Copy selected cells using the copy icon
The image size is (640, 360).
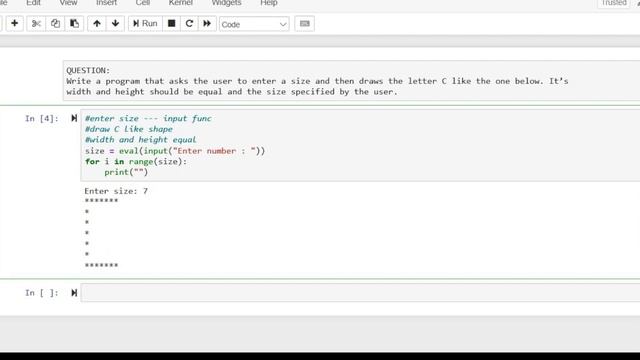(x=55, y=24)
